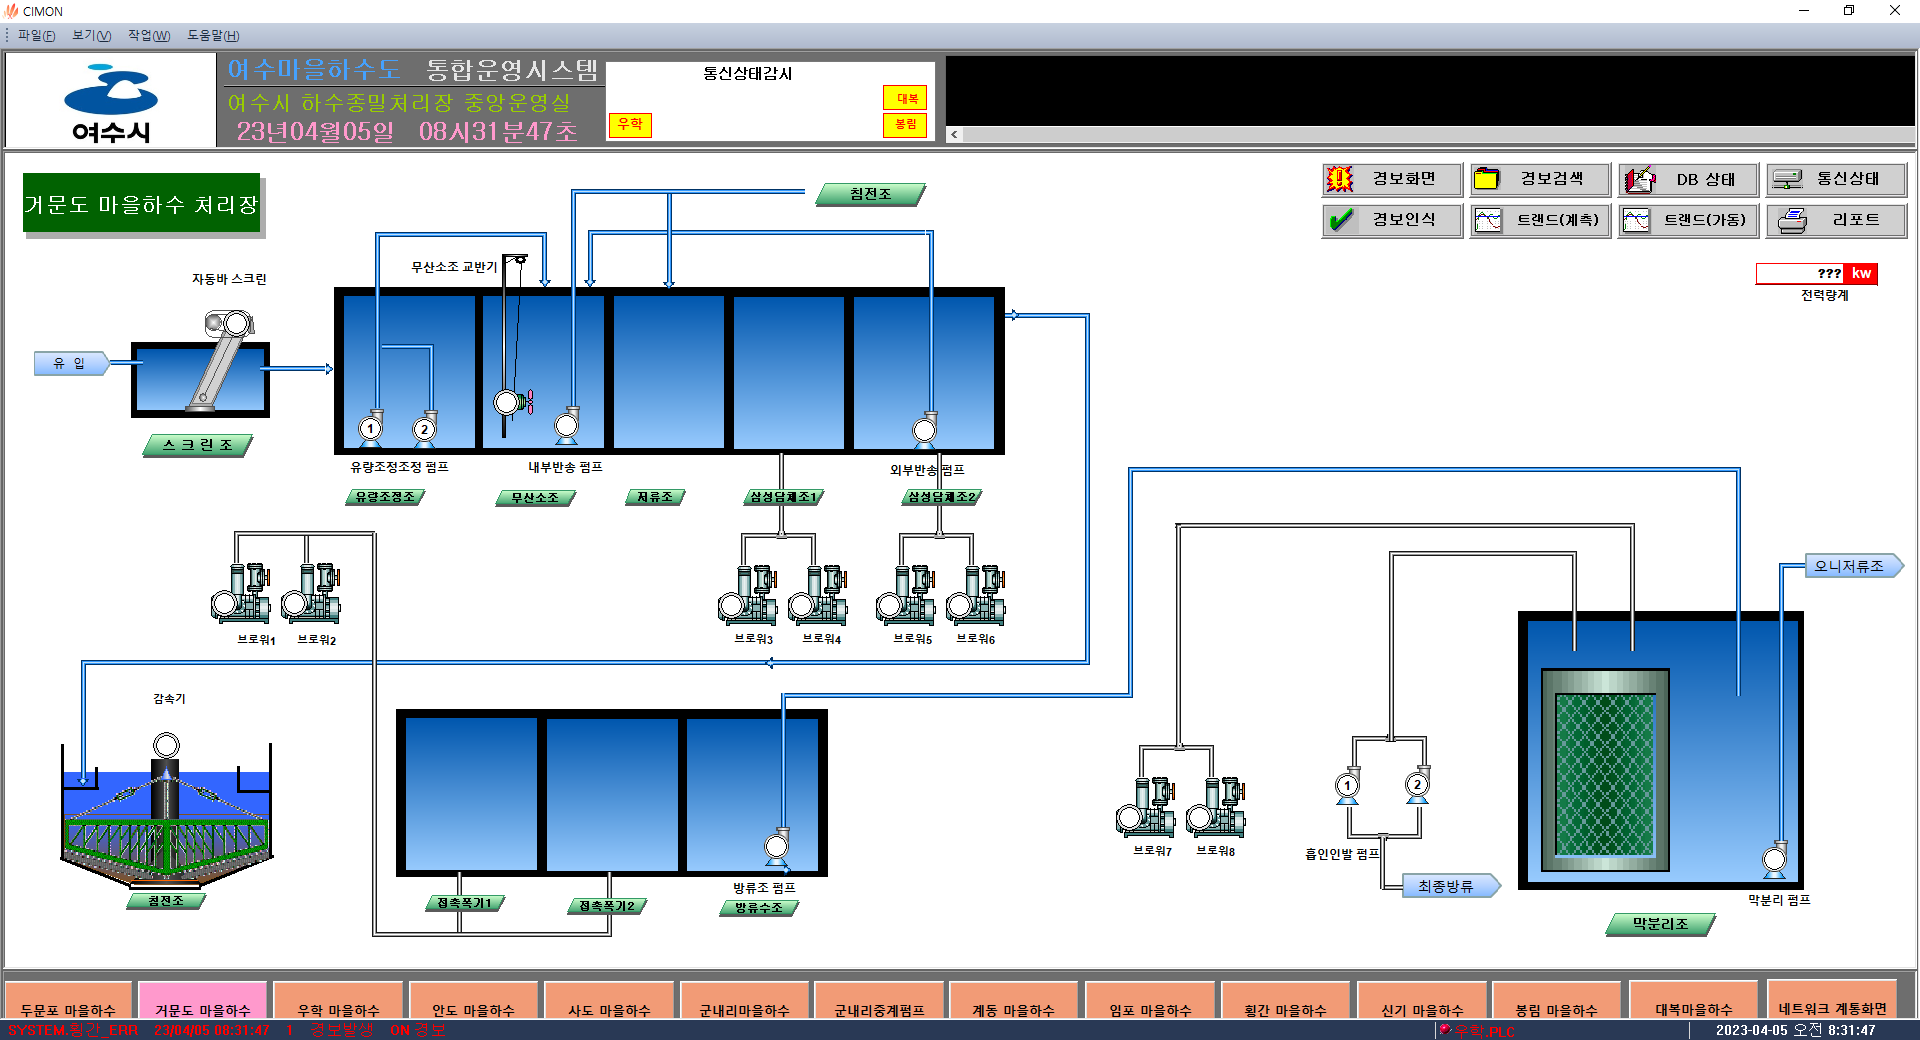Viewport: 1920px width, 1040px height.
Task: Click the horizontal scrollbar left arrow
Action: [x=953, y=134]
